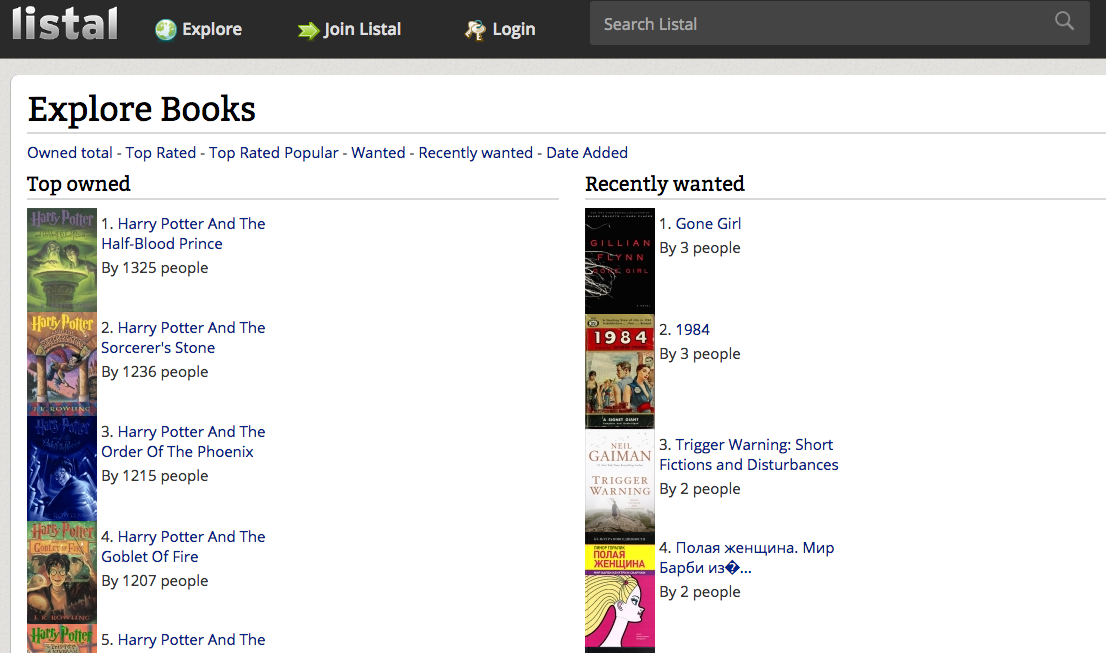This screenshot has height=653, width=1106.
Task: Click the green arrow Join Listal icon
Action: pyautogui.click(x=308, y=30)
